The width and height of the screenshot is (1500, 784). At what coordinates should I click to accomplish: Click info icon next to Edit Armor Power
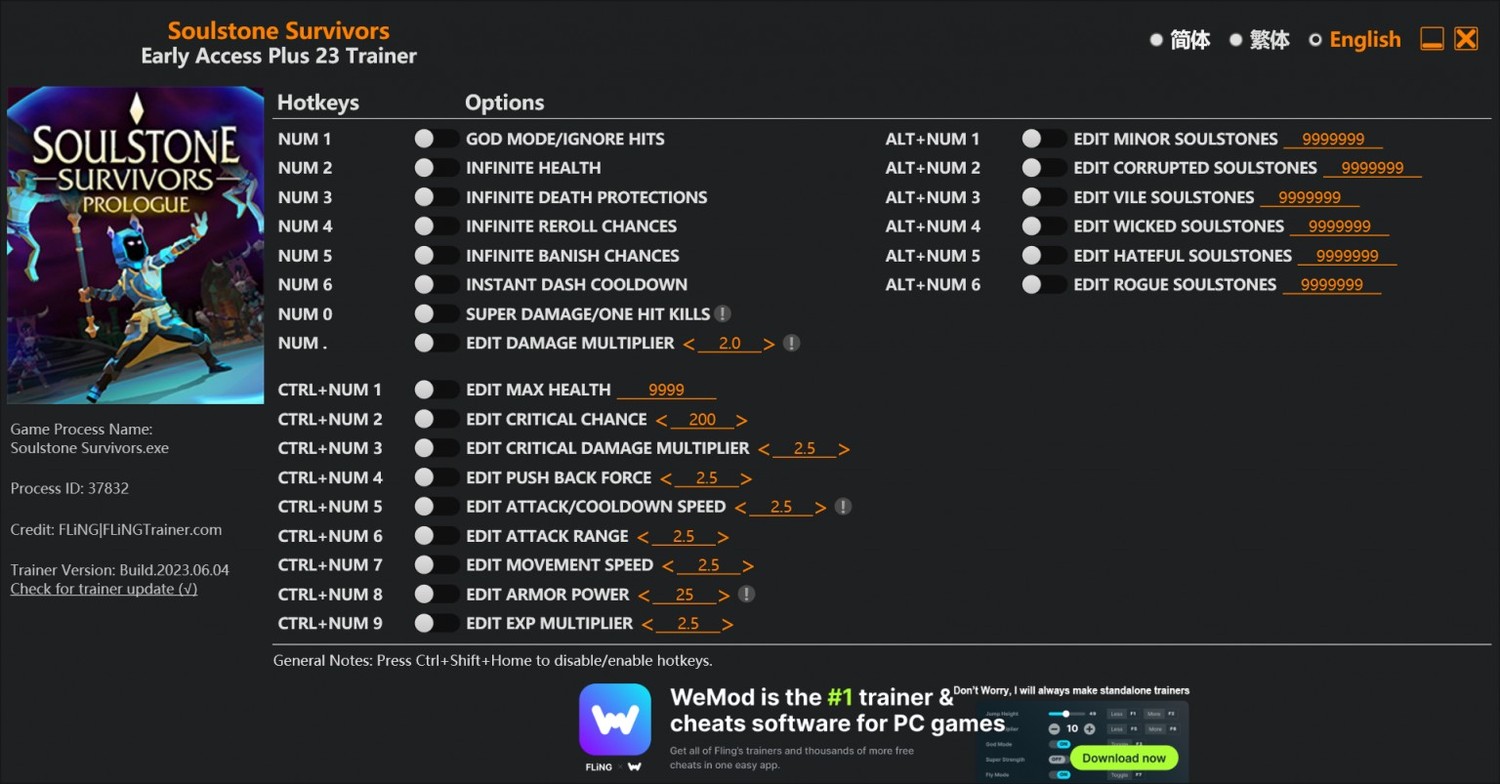[x=745, y=594]
